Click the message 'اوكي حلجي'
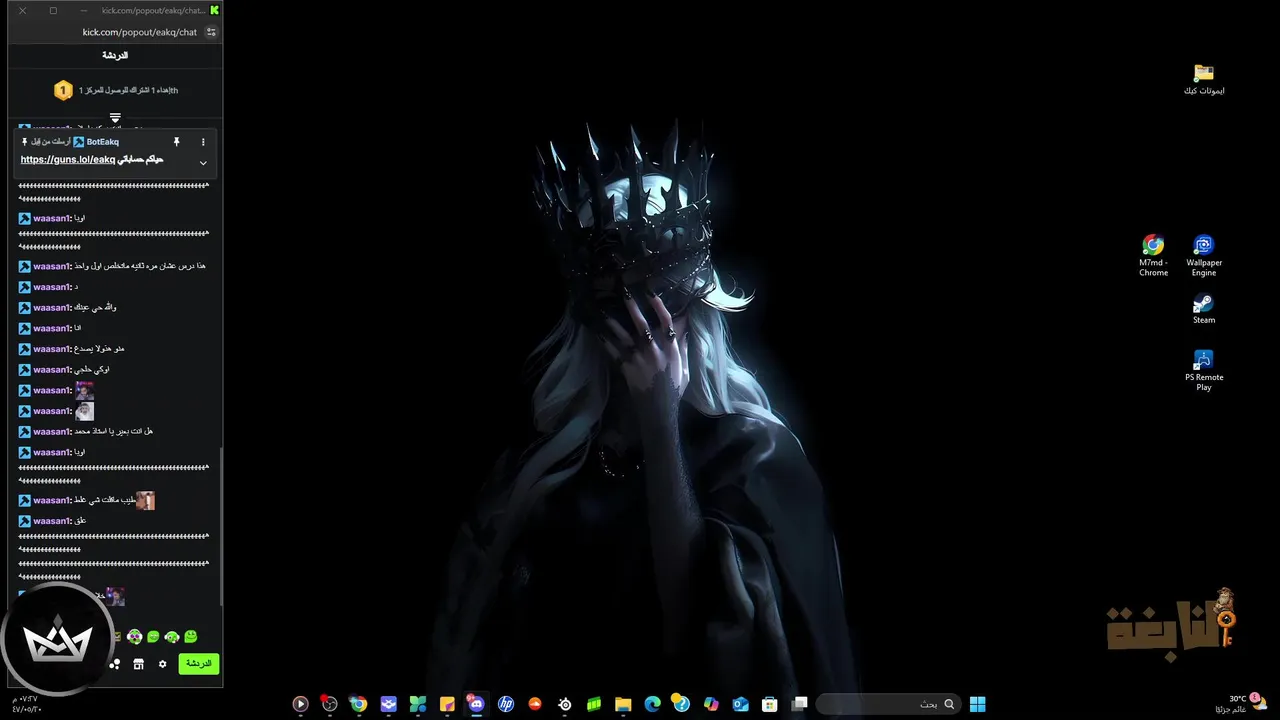Viewport: 1280px width, 720px height. (92, 370)
